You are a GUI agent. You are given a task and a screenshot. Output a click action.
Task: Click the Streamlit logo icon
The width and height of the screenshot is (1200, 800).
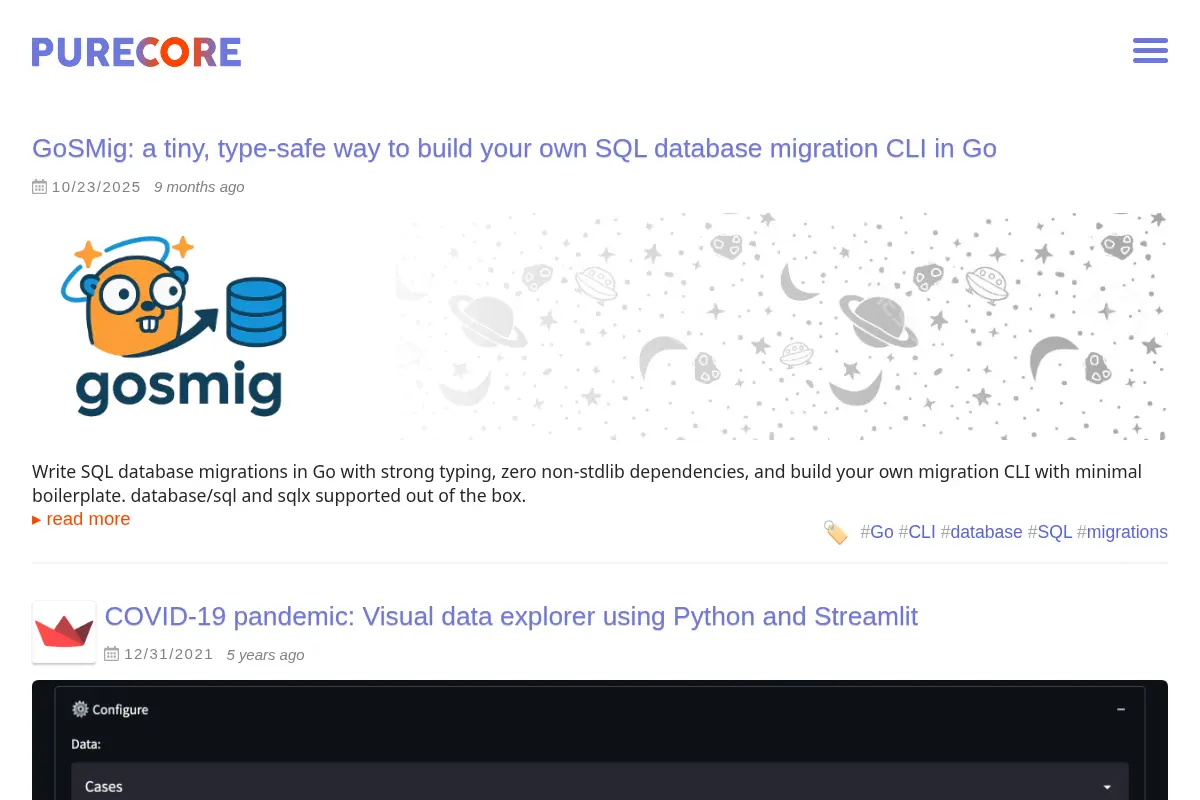point(64,632)
